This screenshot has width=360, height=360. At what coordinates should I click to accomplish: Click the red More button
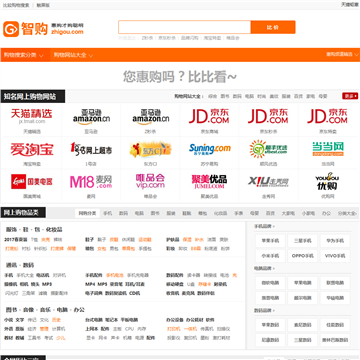350,96
